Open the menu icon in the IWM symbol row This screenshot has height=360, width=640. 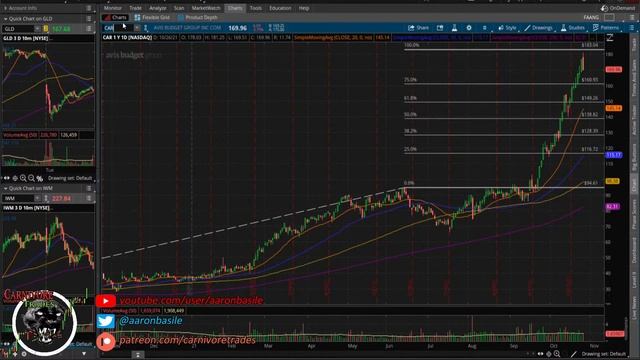coord(89,198)
